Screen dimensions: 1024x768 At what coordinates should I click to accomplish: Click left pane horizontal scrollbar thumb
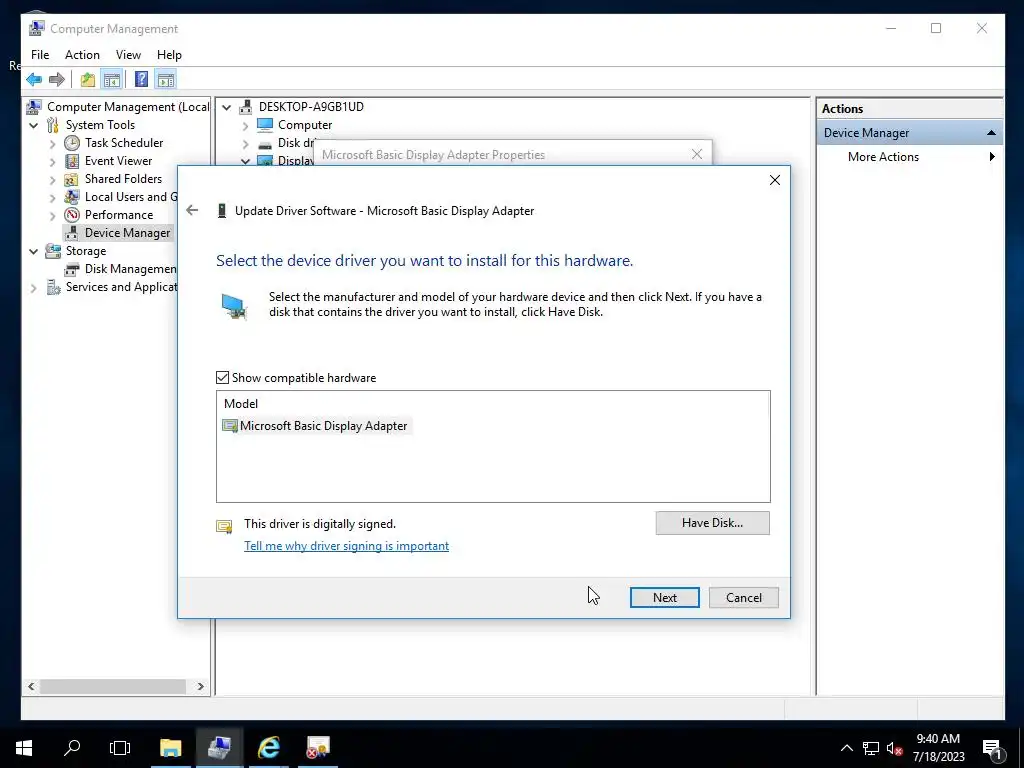pyautogui.click(x=113, y=686)
